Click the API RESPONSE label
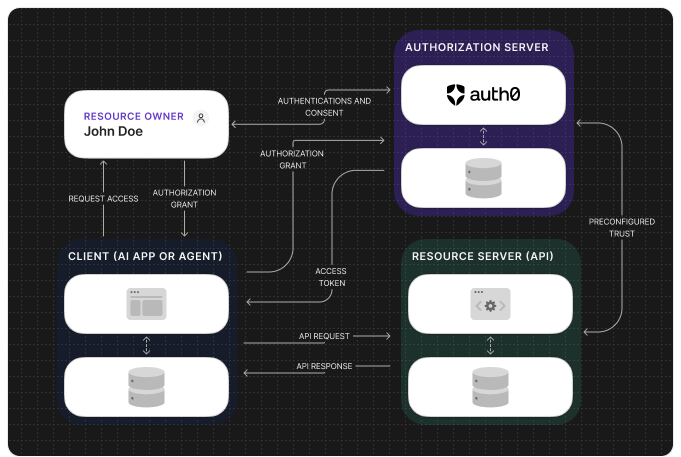 tap(324, 366)
